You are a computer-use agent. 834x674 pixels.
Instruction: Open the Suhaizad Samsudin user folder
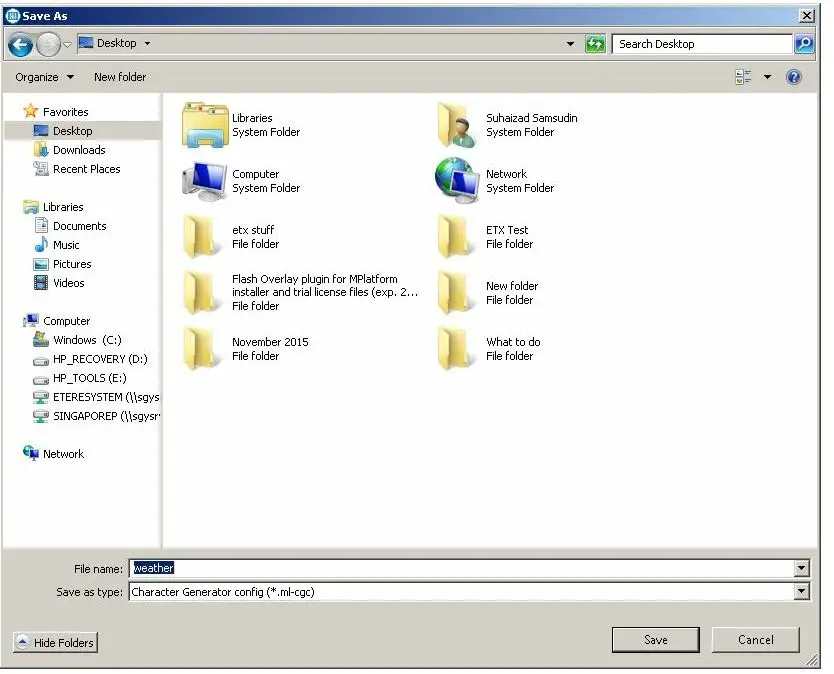pos(458,125)
